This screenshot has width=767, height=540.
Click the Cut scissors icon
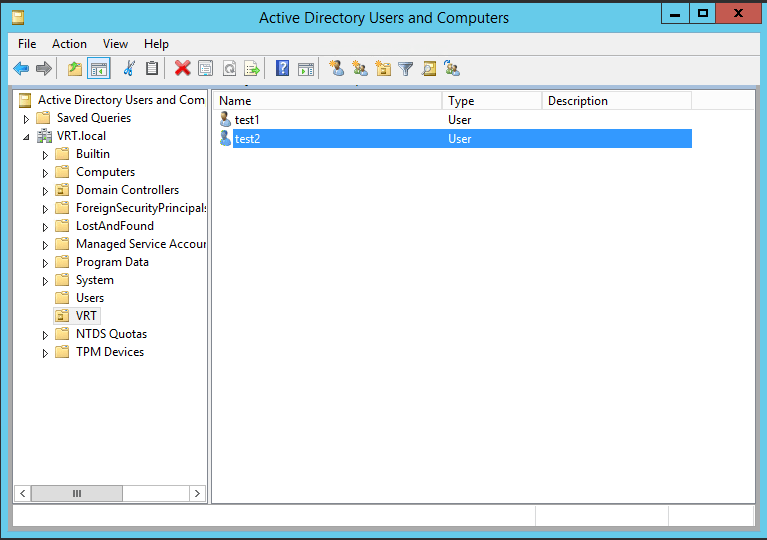(x=129, y=68)
